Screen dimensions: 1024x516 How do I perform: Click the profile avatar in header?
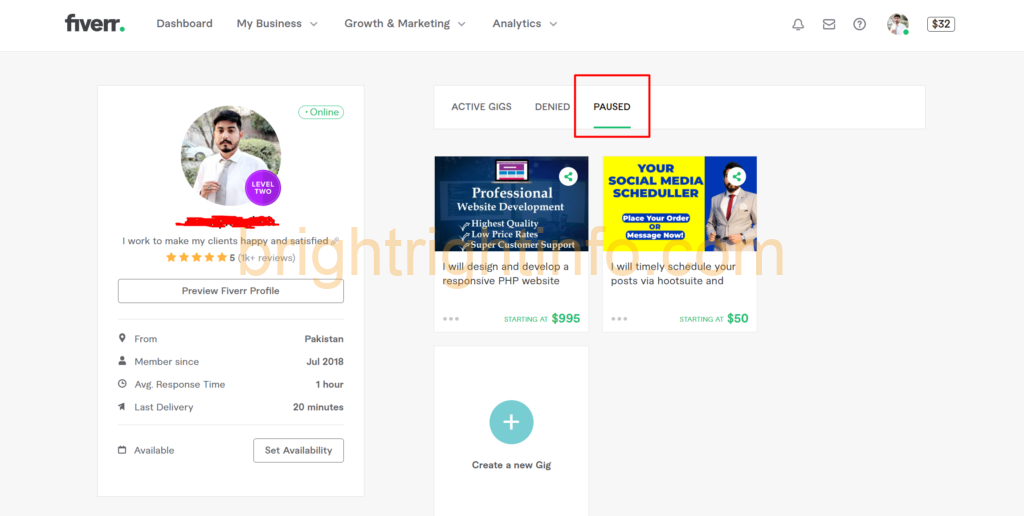coord(898,24)
